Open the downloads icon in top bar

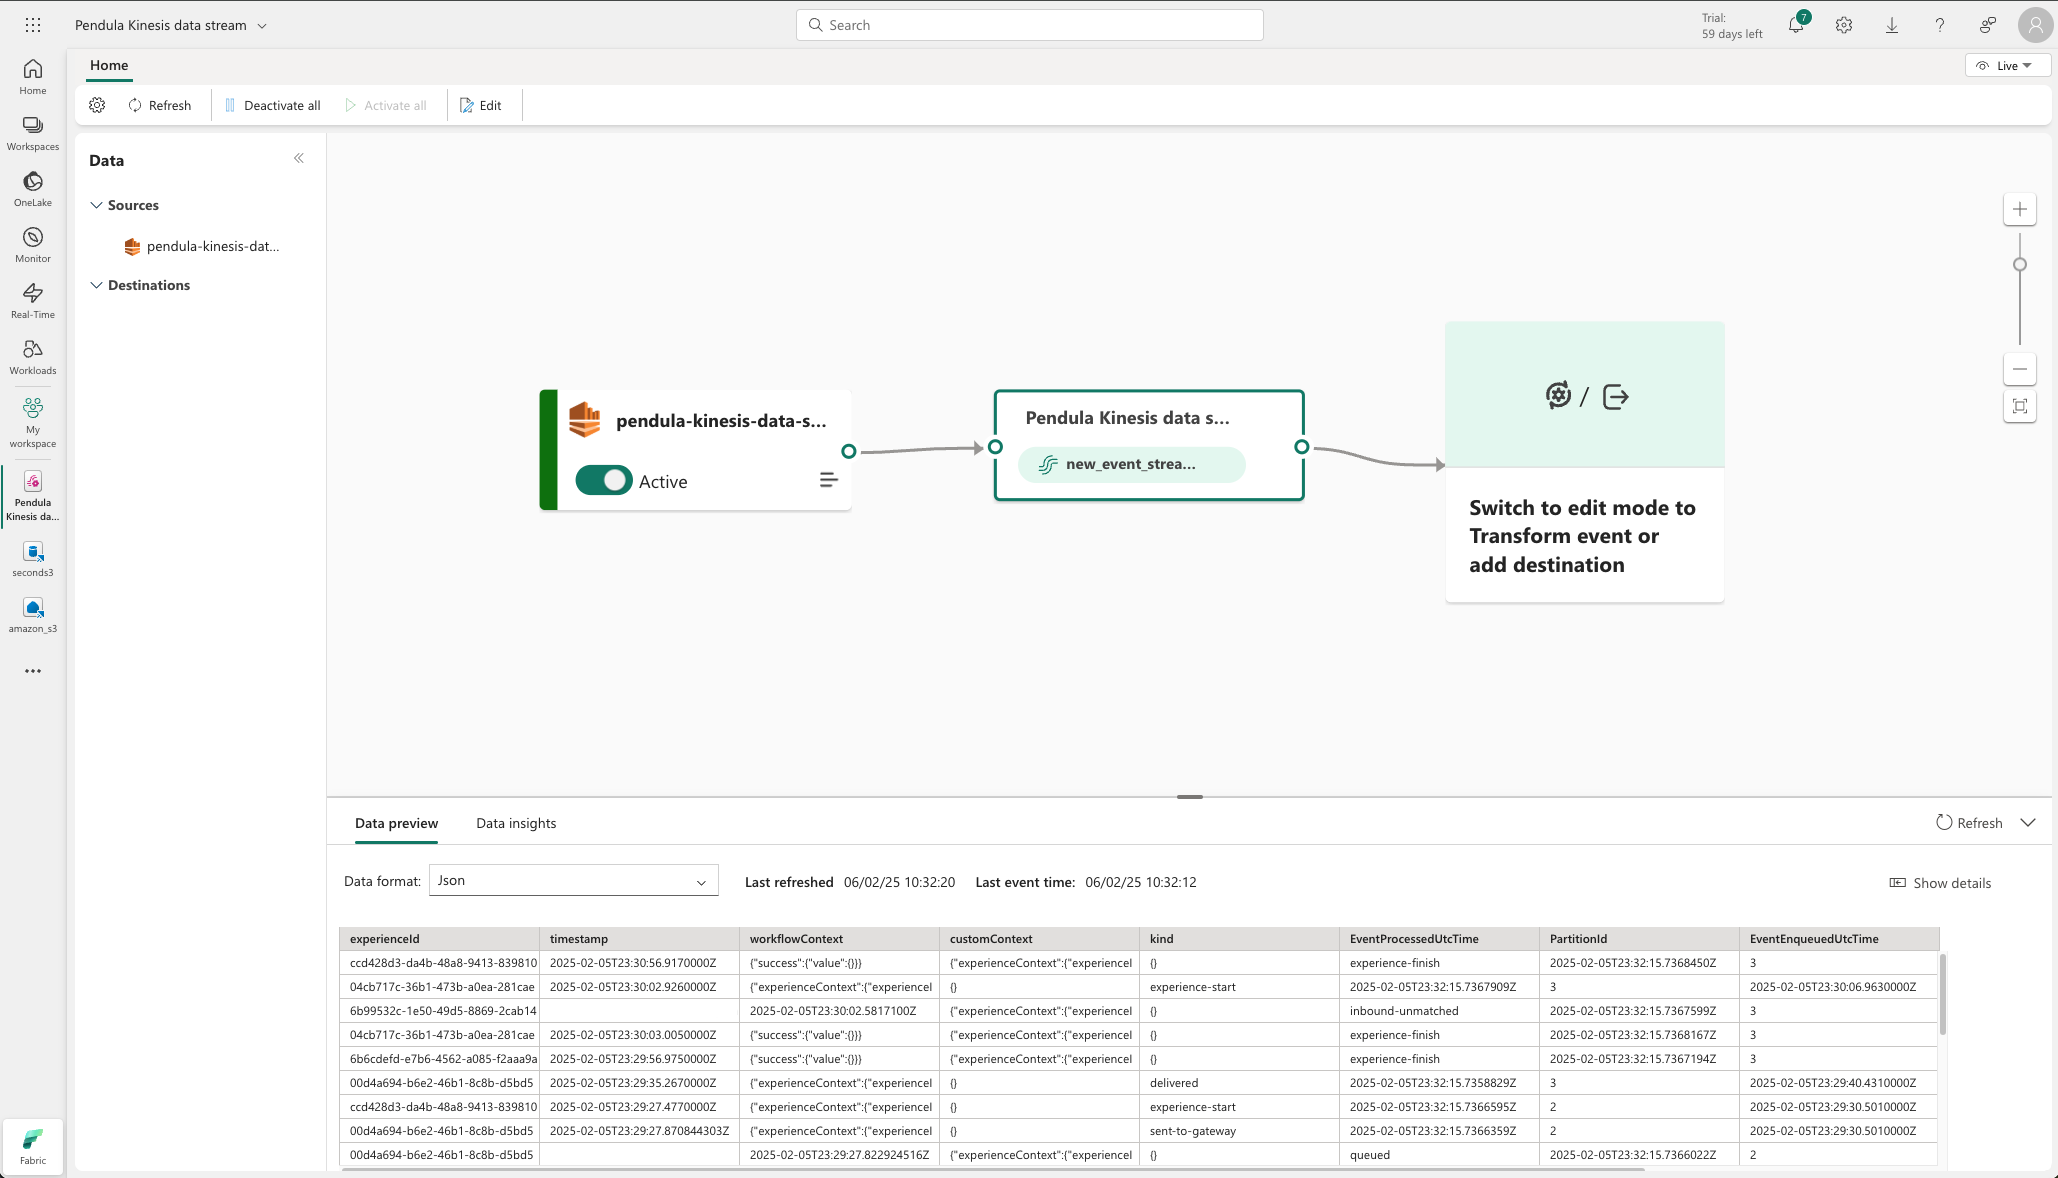pos(1892,25)
